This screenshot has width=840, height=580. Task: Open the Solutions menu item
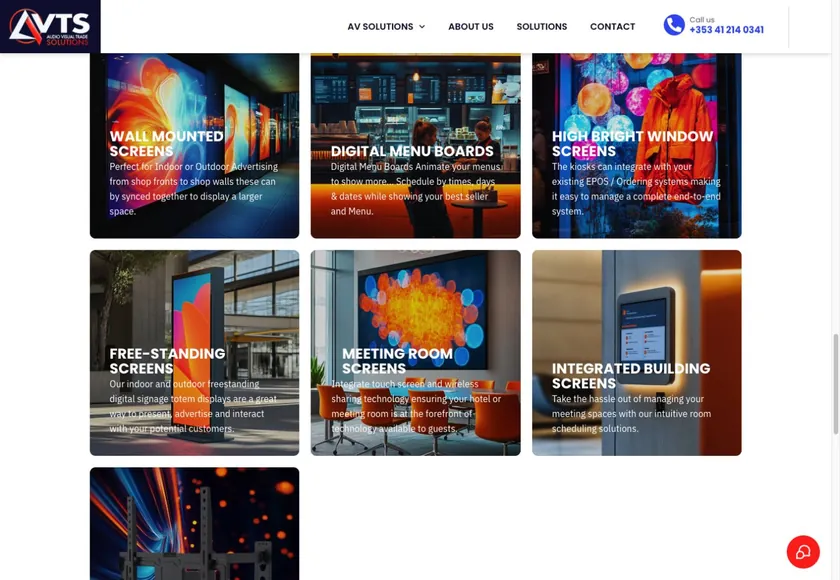542,26
